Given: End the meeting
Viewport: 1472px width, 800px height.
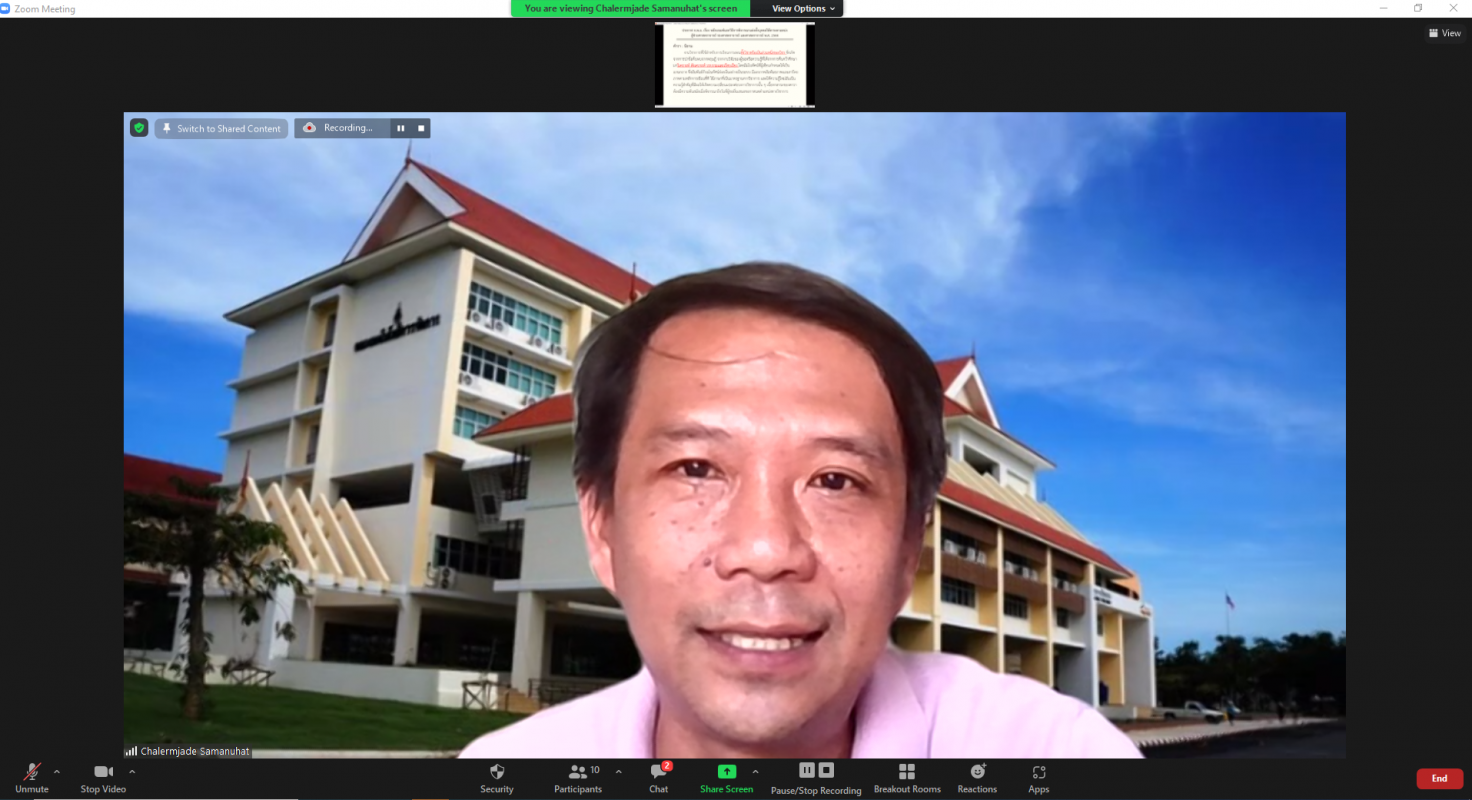Looking at the screenshot, I should (x=1439, y=778).
